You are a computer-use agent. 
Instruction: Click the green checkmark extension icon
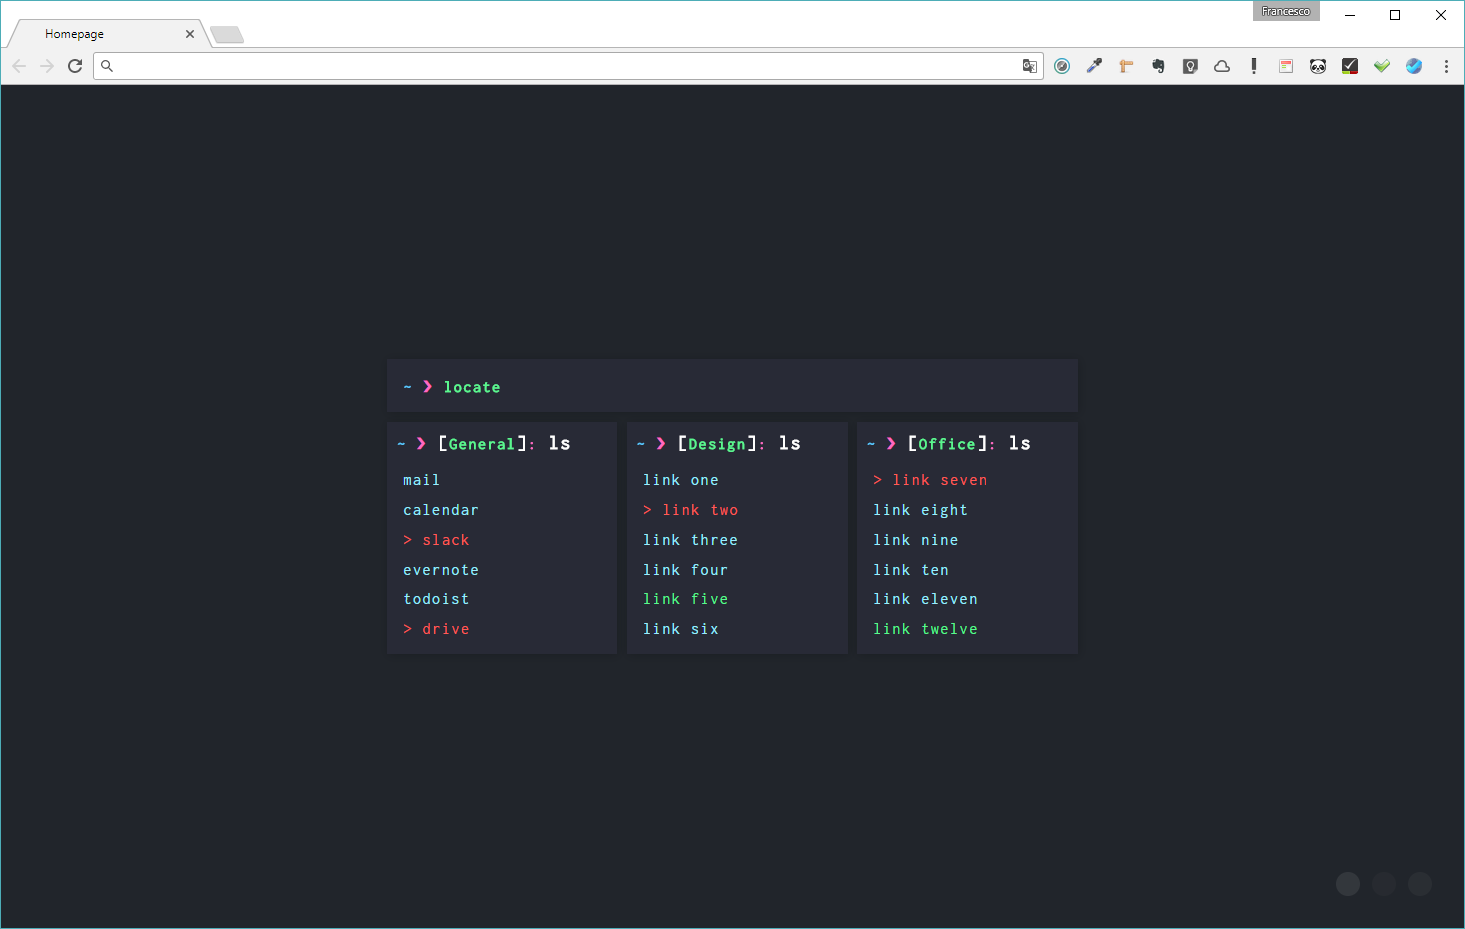click(1382, 66)
